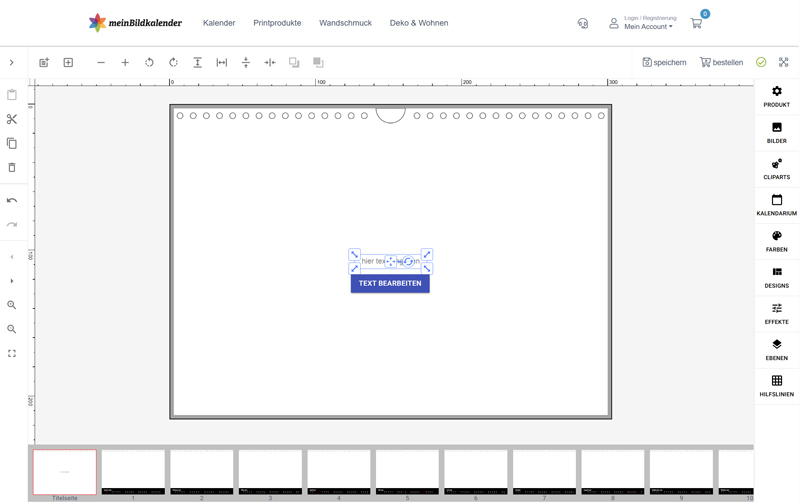Expand the Mein Account dropdown
Screen dimensions: 800x502
click(648, 27)
